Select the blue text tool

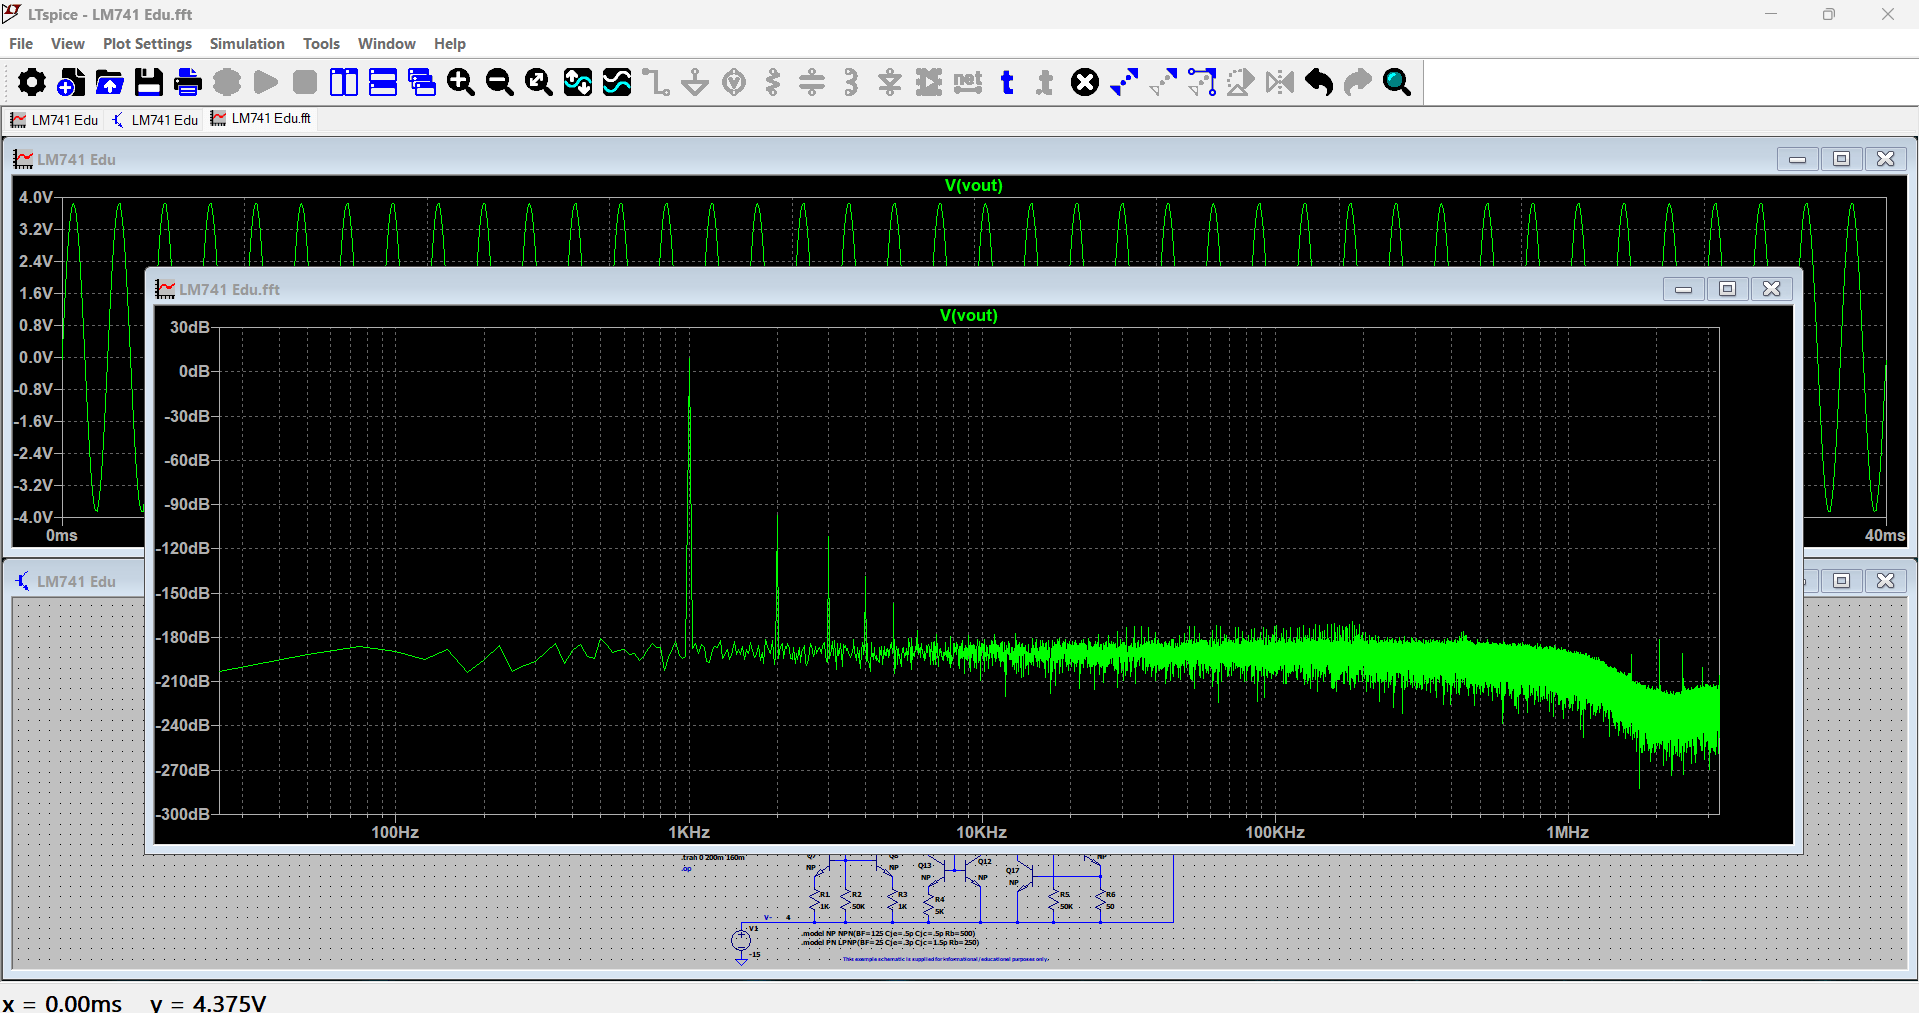1007,82
